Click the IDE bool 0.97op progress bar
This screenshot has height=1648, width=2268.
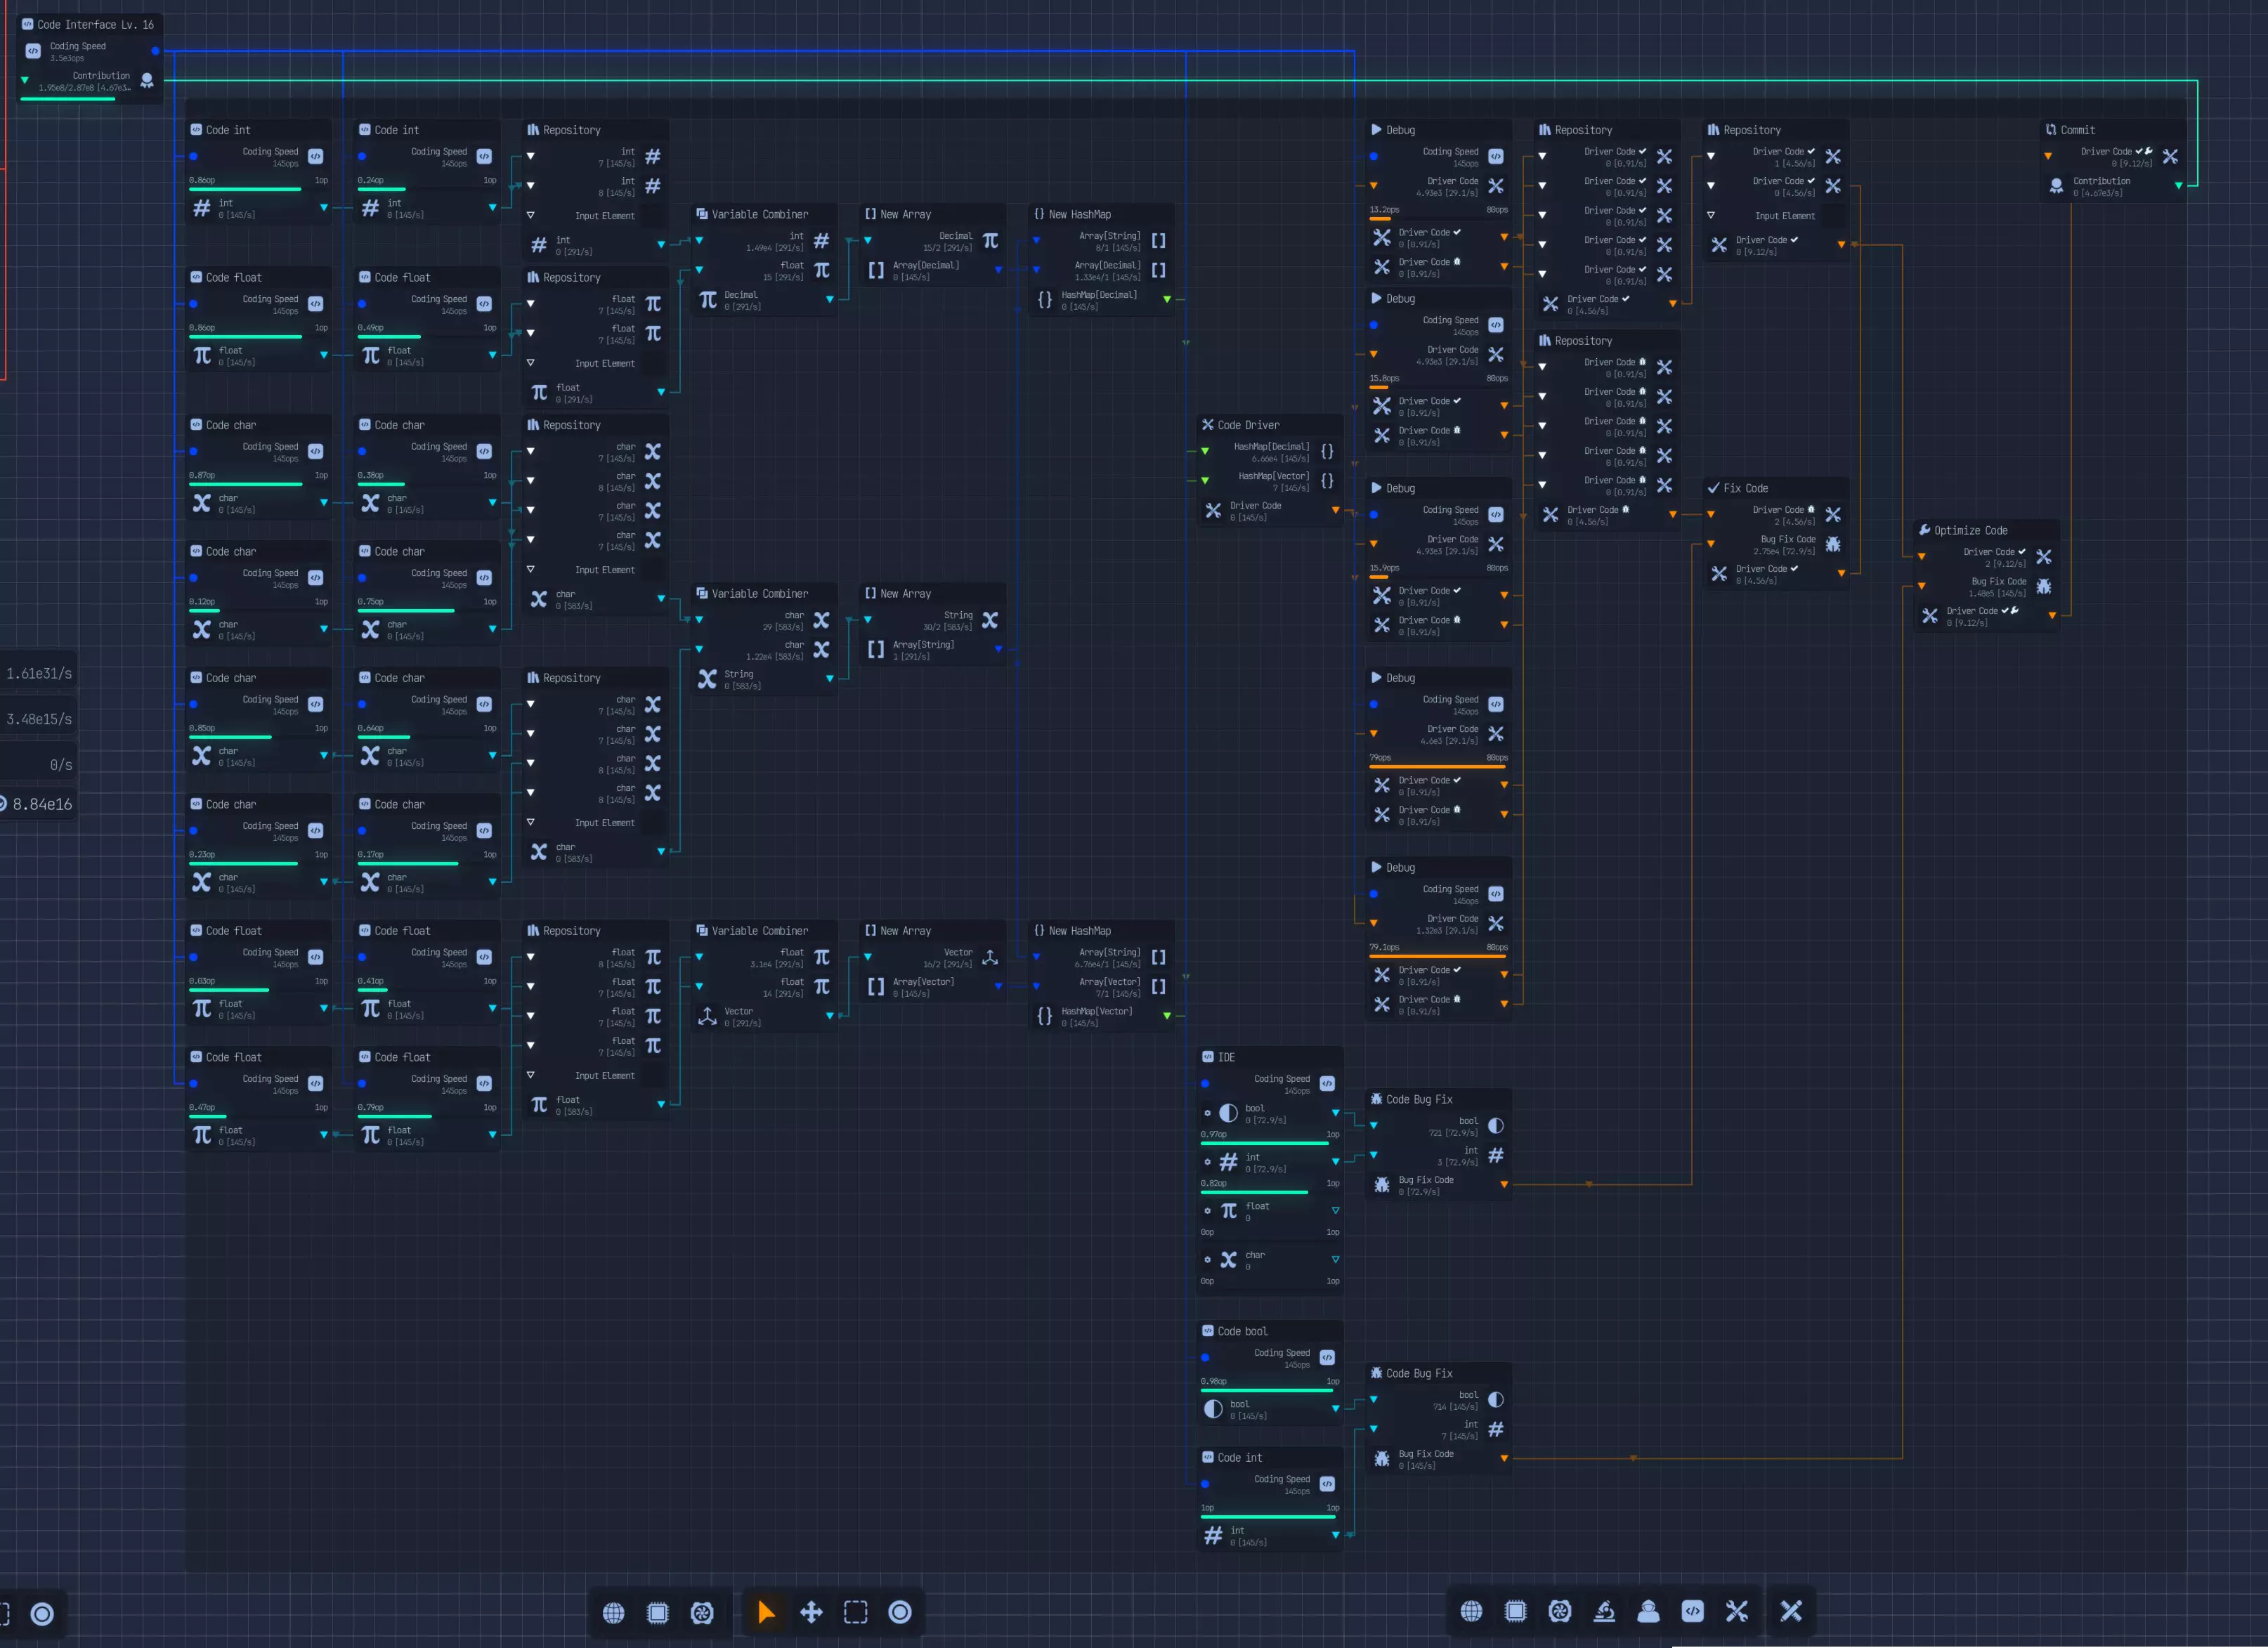1265,1142
